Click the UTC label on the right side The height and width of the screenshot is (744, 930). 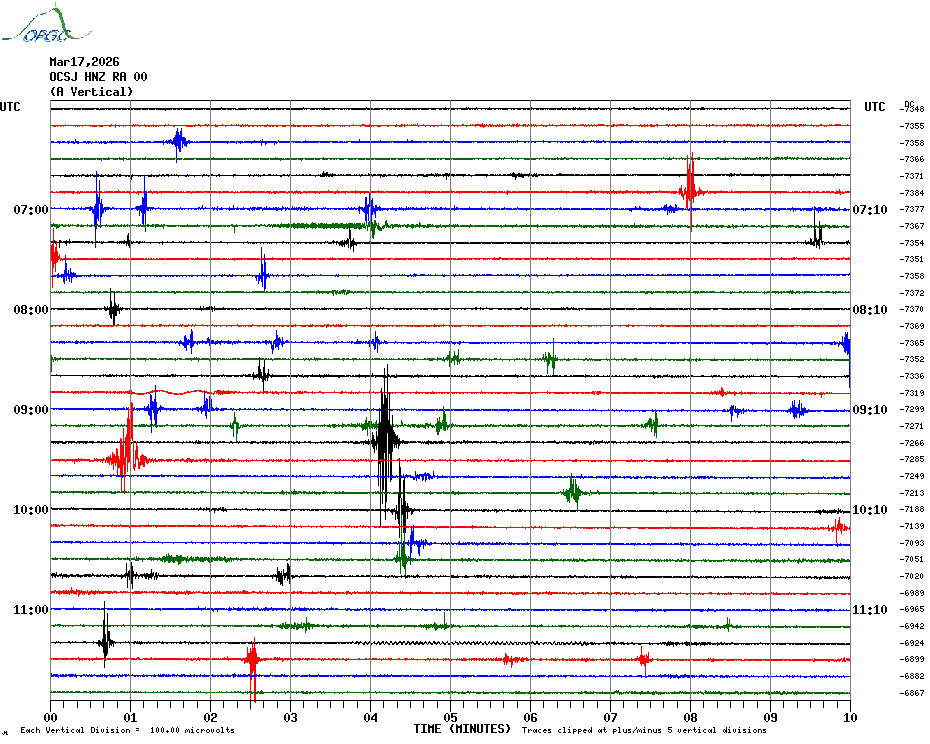(874, 107)
